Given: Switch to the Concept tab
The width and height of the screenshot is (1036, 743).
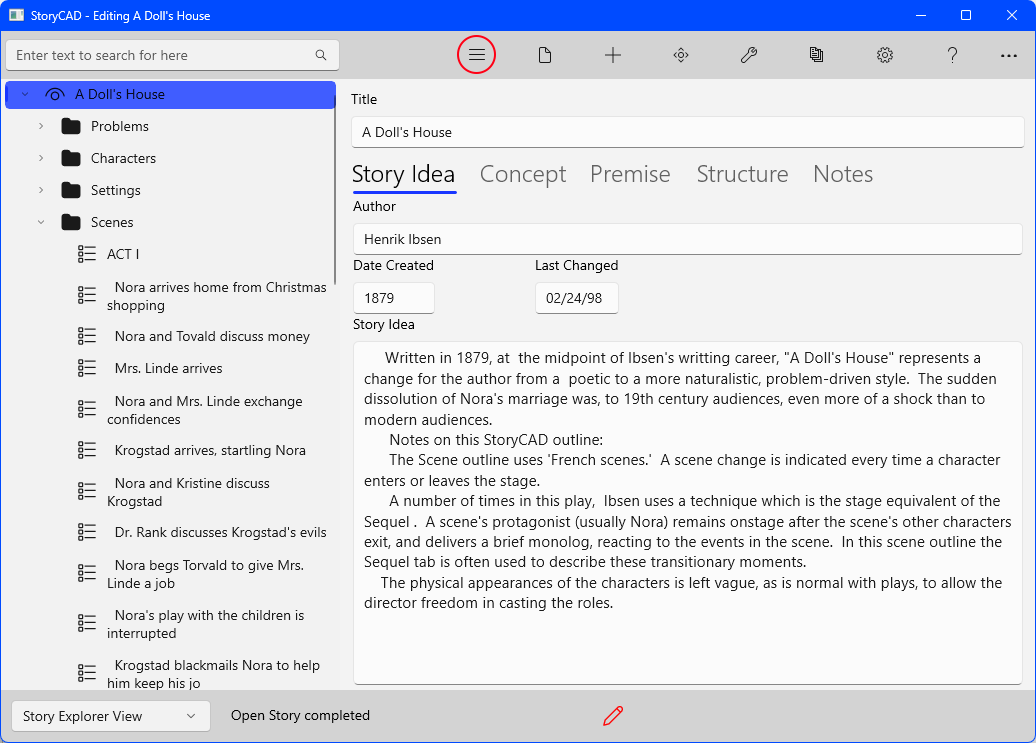Looking at the screenshot, I should point(522,174).
